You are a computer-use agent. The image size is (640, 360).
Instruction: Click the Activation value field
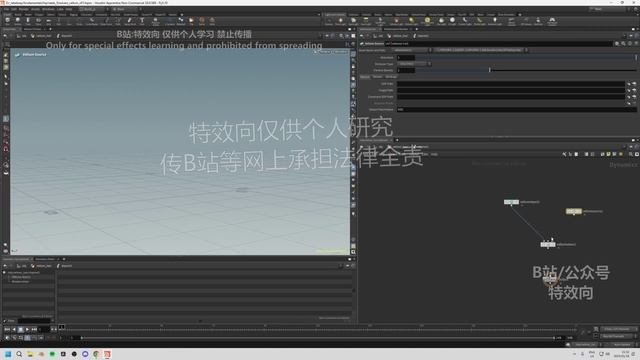pyautogui.click(x=406, y=58)
